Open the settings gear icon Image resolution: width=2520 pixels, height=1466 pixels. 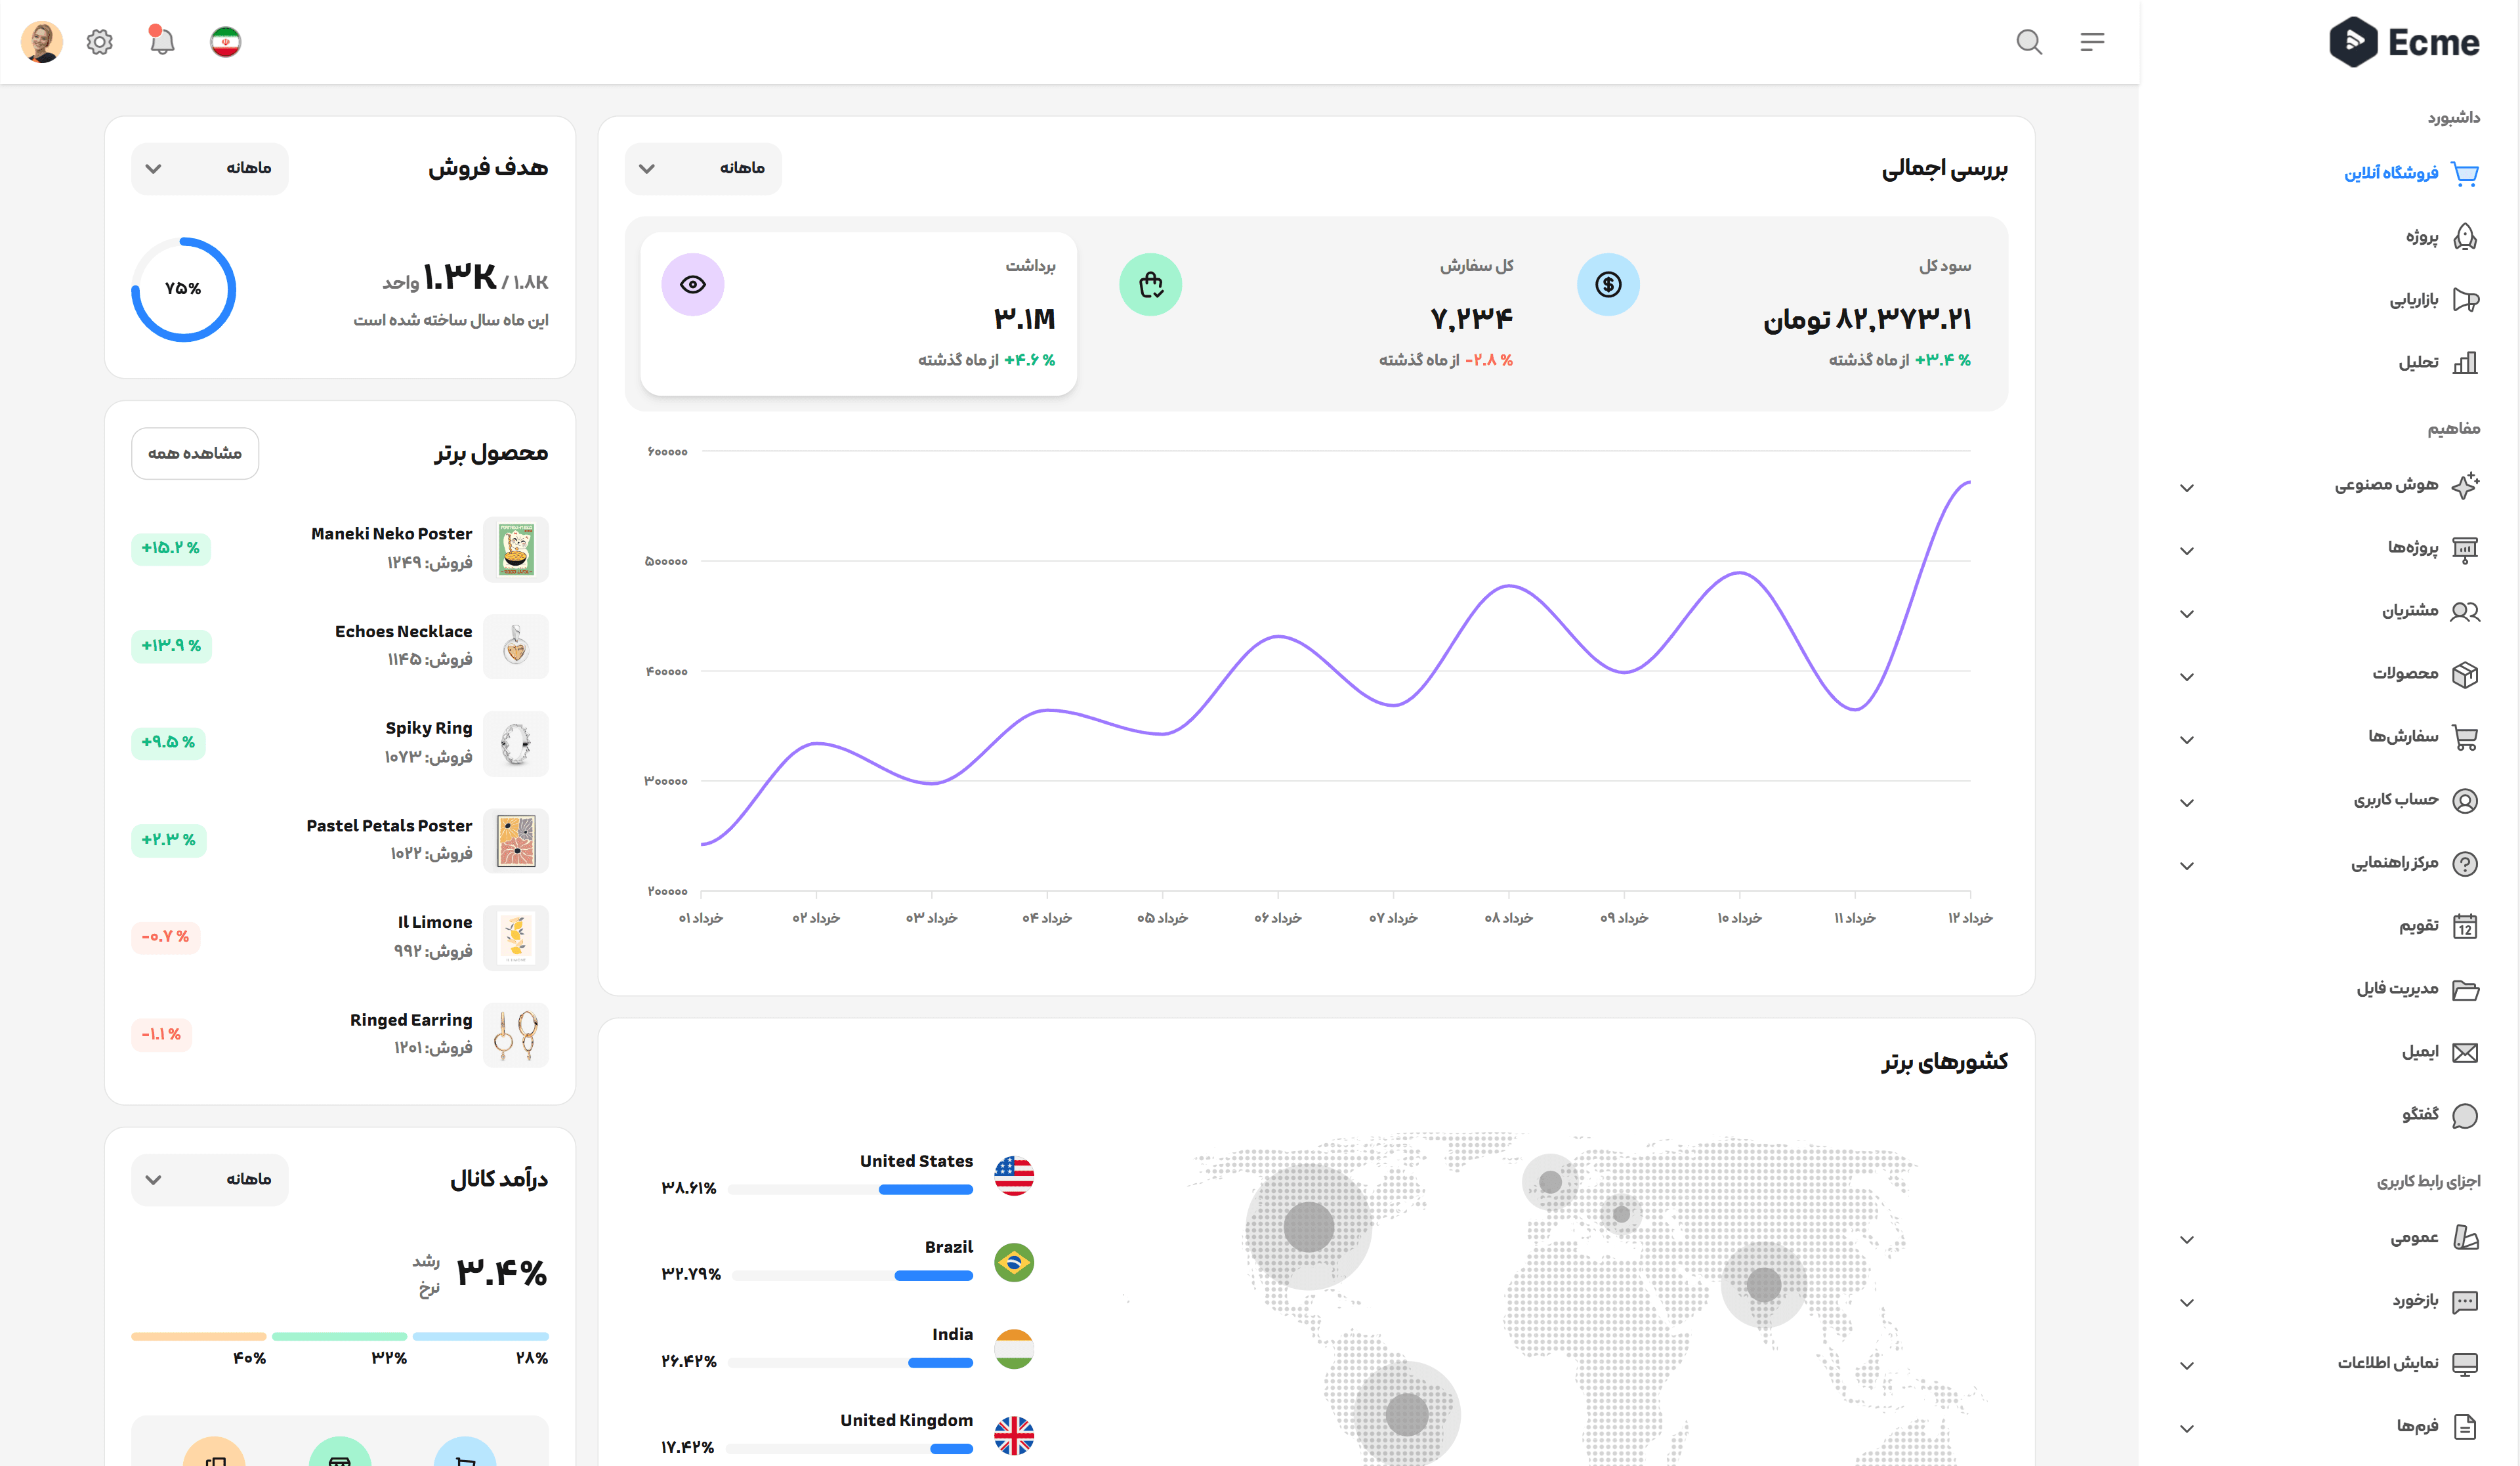[x=99, y=42]
